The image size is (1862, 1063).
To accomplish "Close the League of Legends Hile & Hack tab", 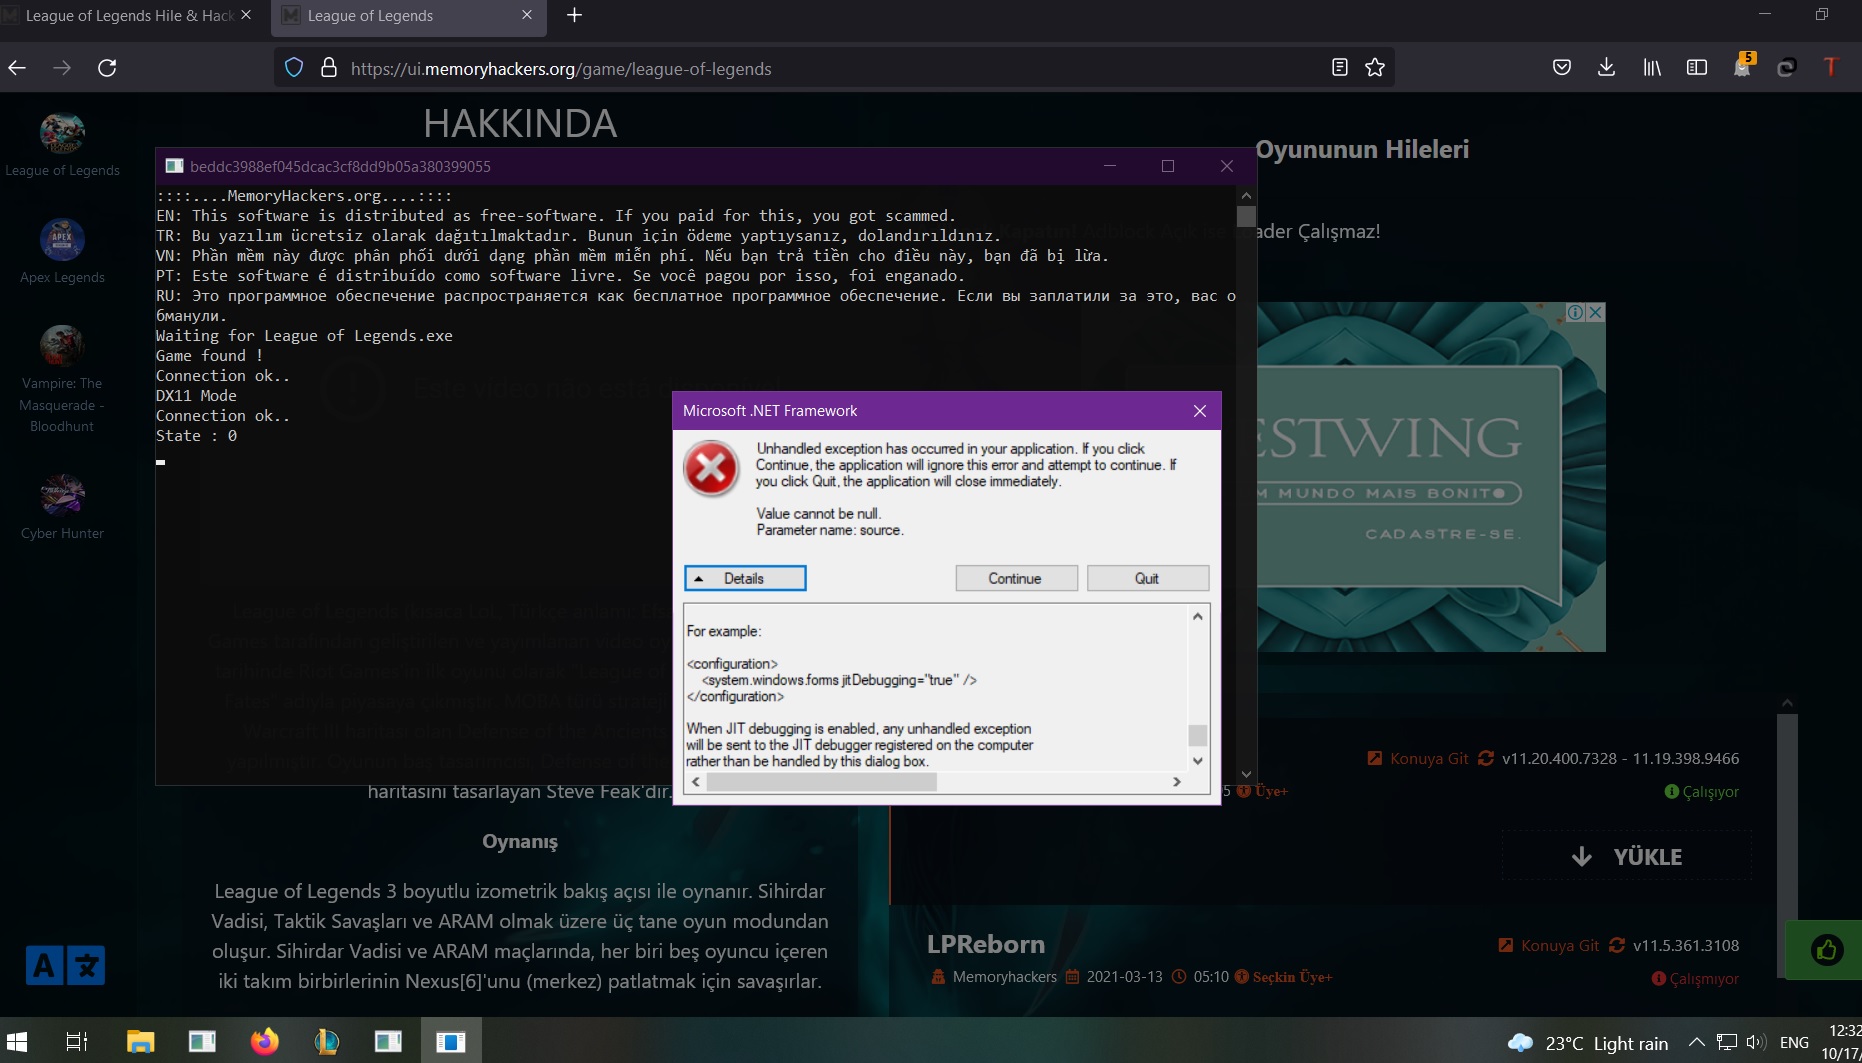I will click(x=246, y=15).
